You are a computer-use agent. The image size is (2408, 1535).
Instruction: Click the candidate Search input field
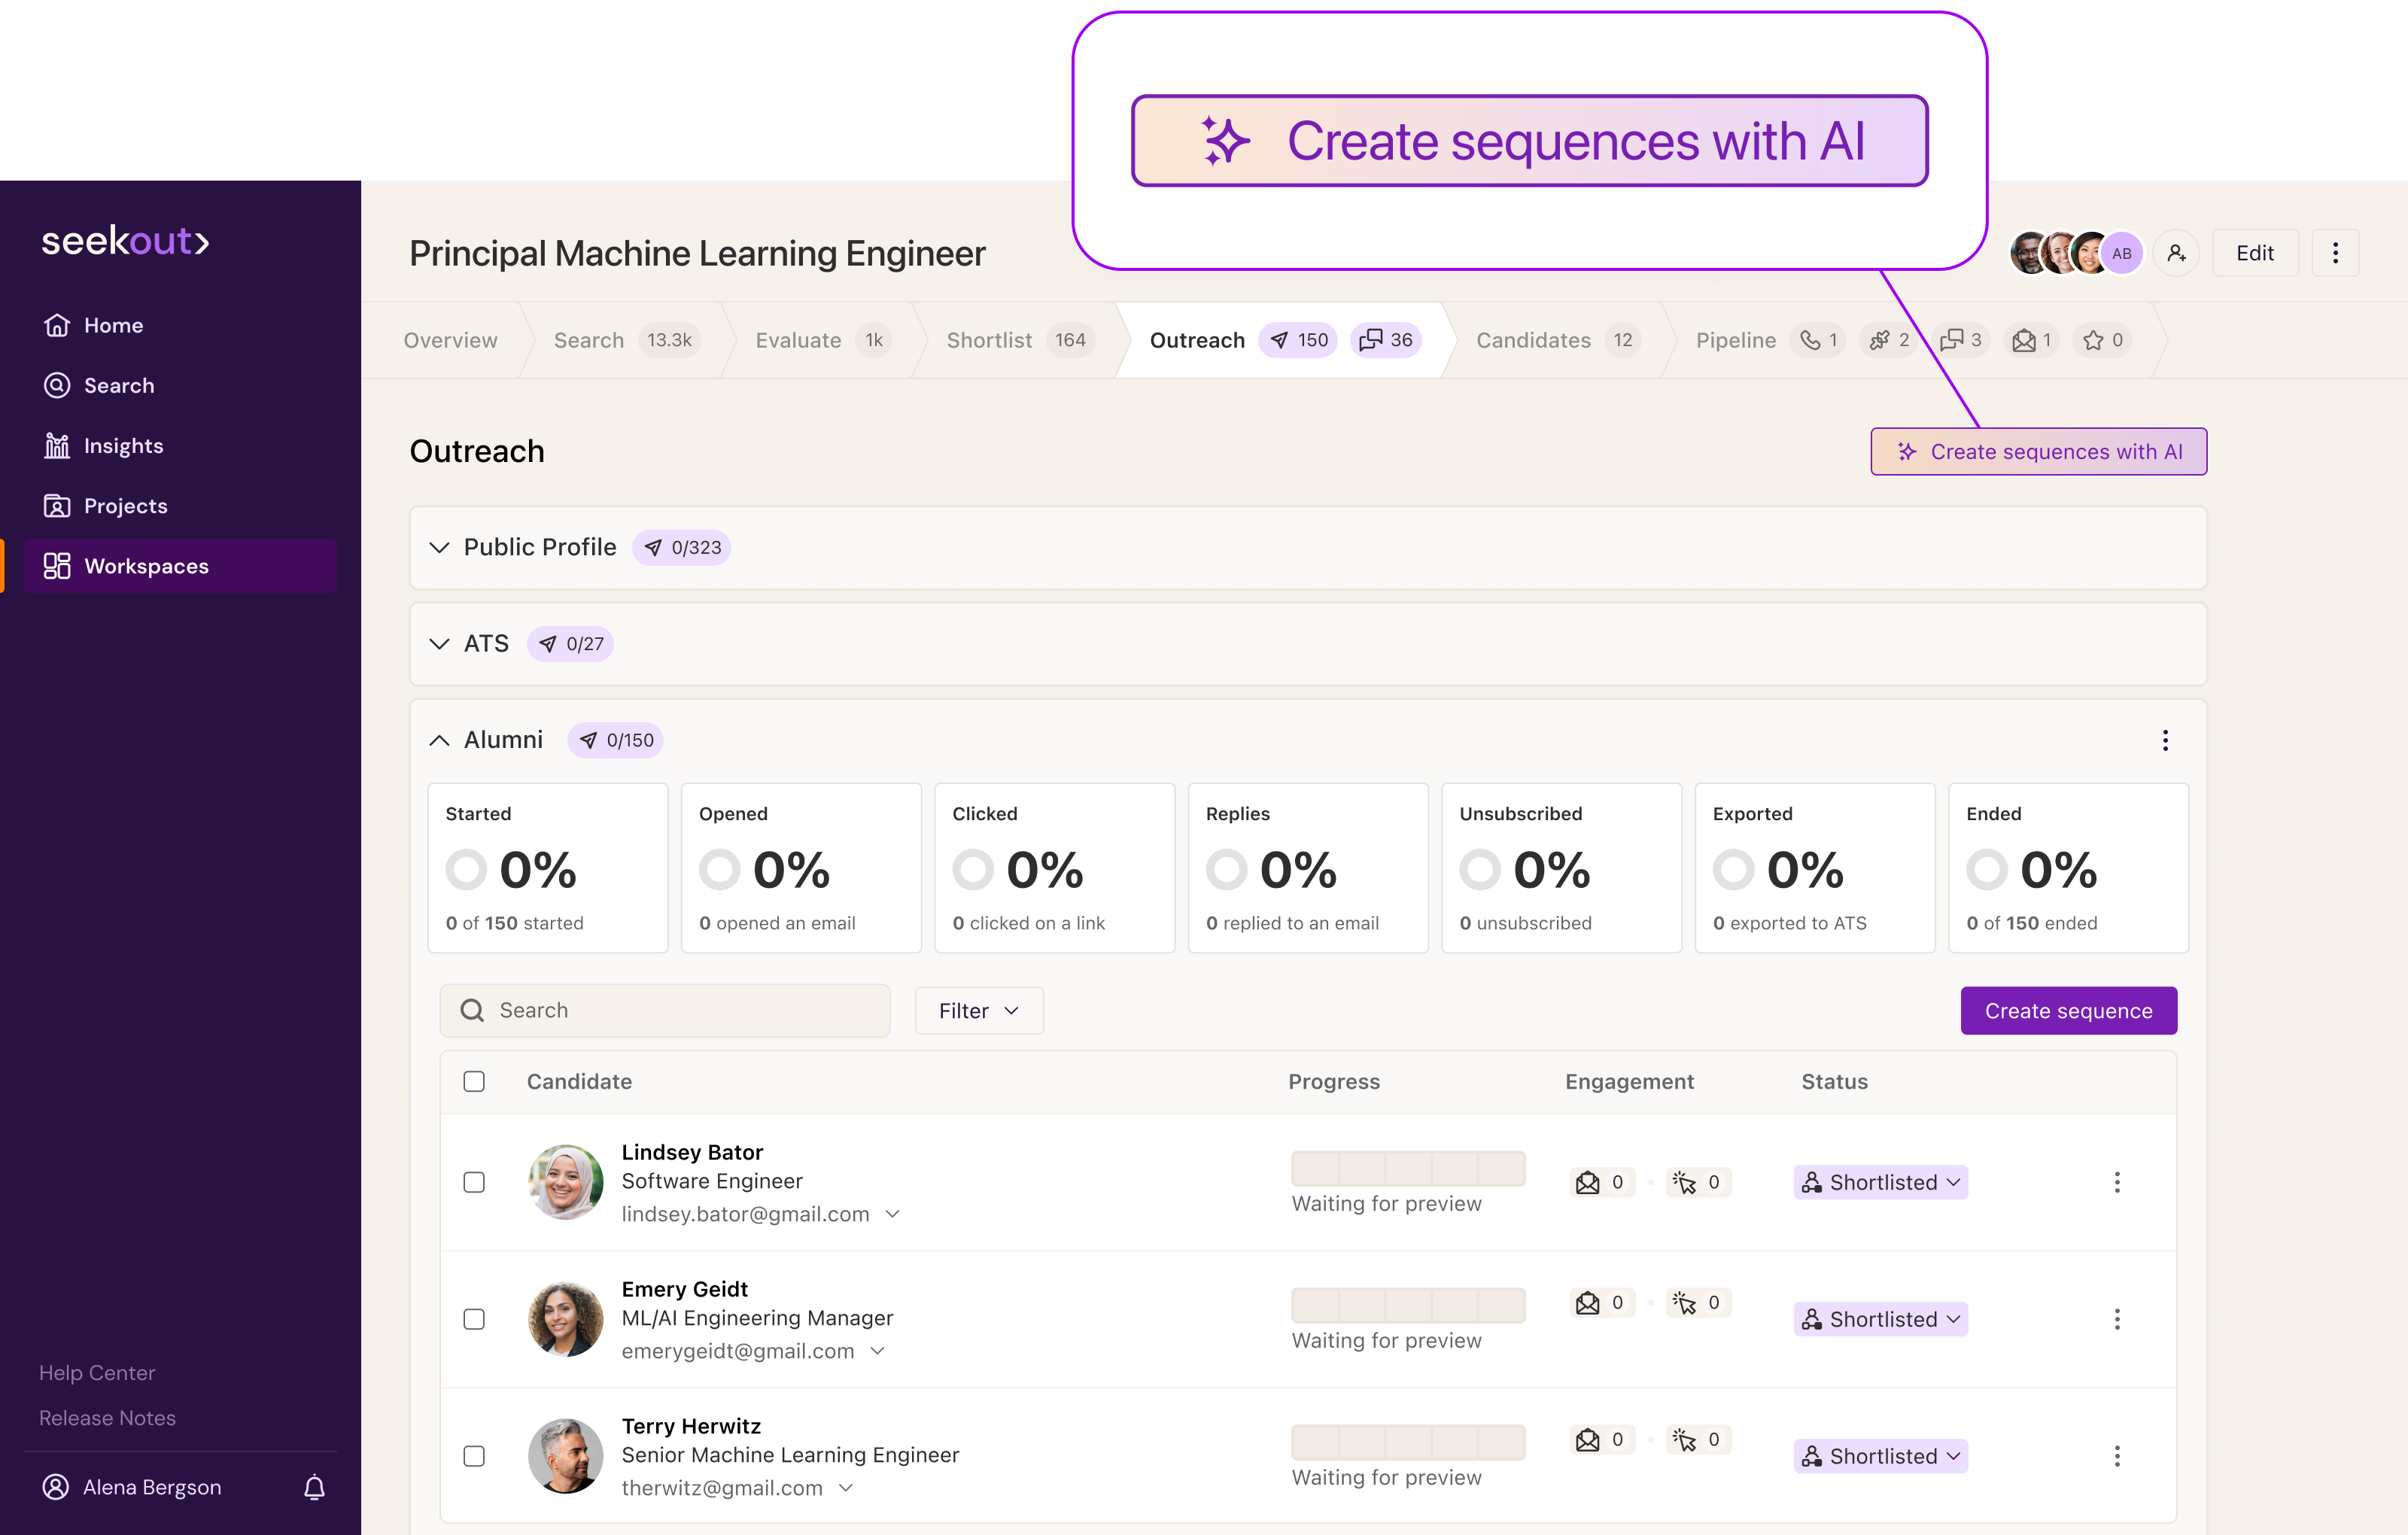(665, 1010)
